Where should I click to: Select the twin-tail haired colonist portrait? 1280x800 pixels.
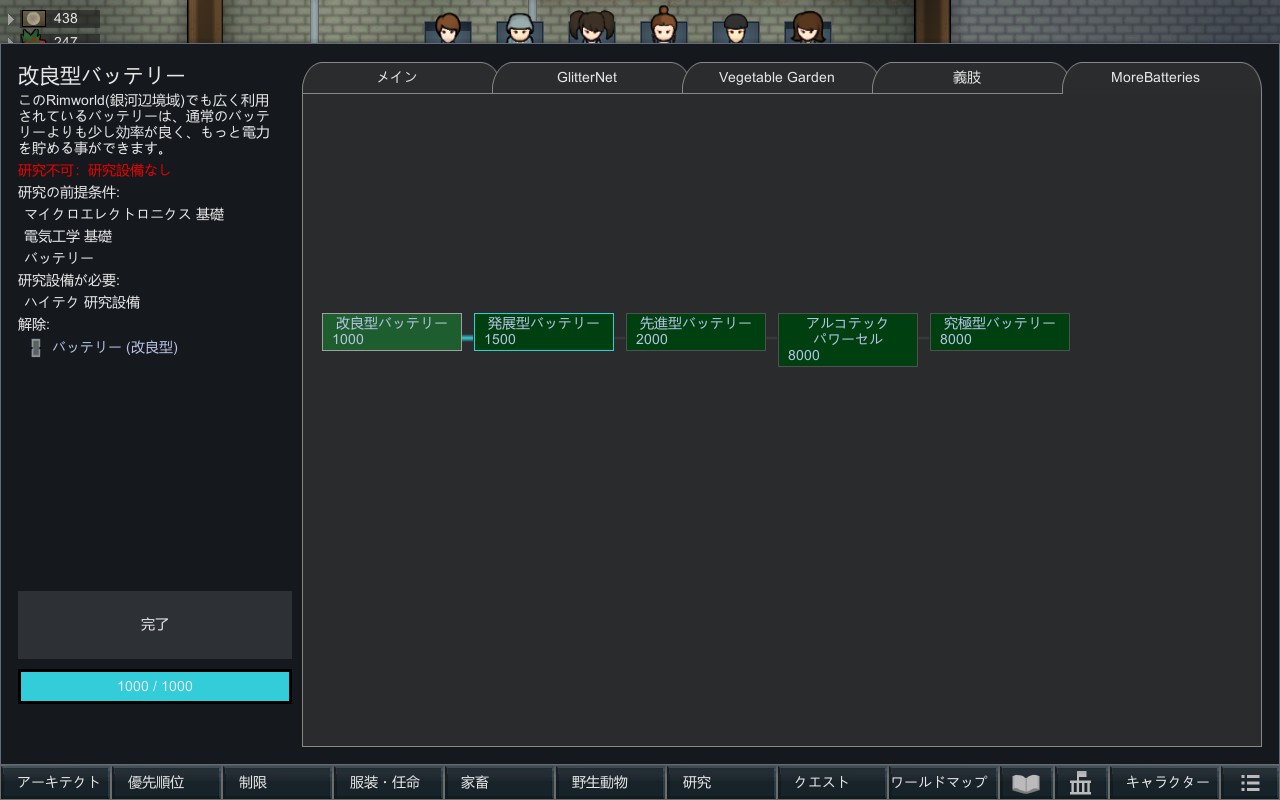(x=591, y=28)
